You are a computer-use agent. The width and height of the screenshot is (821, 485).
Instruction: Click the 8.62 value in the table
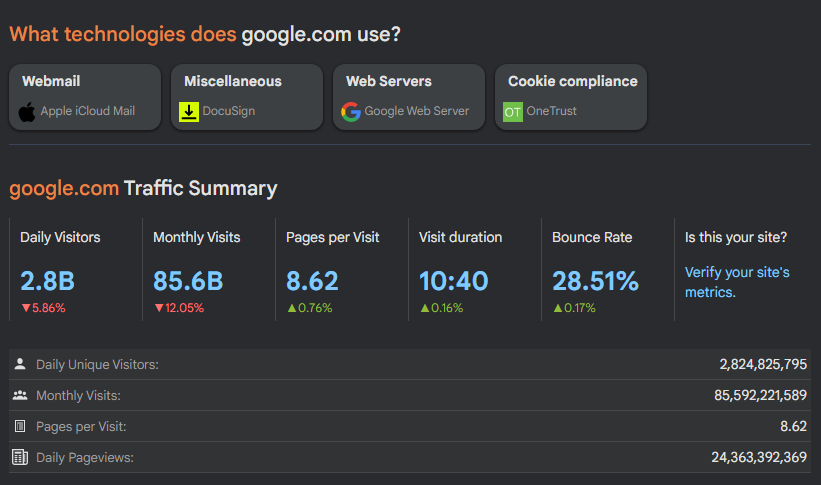[x=793, y=426]
